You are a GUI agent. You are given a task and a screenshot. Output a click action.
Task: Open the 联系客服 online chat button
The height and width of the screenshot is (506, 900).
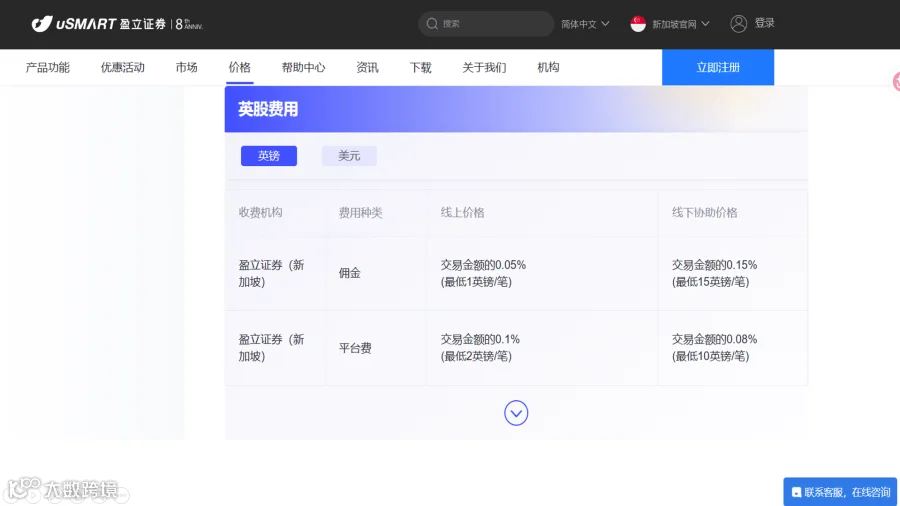pos(840,492)
